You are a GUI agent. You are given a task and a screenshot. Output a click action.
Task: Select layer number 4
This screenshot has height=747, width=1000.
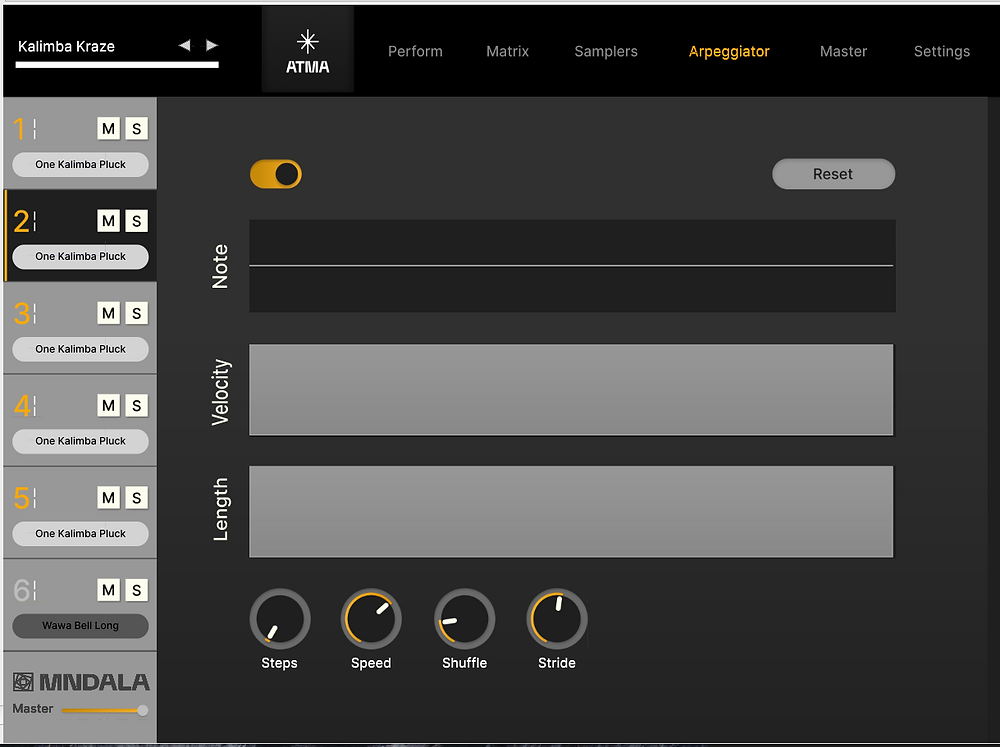pyautogui.click(x=22, y=406)
